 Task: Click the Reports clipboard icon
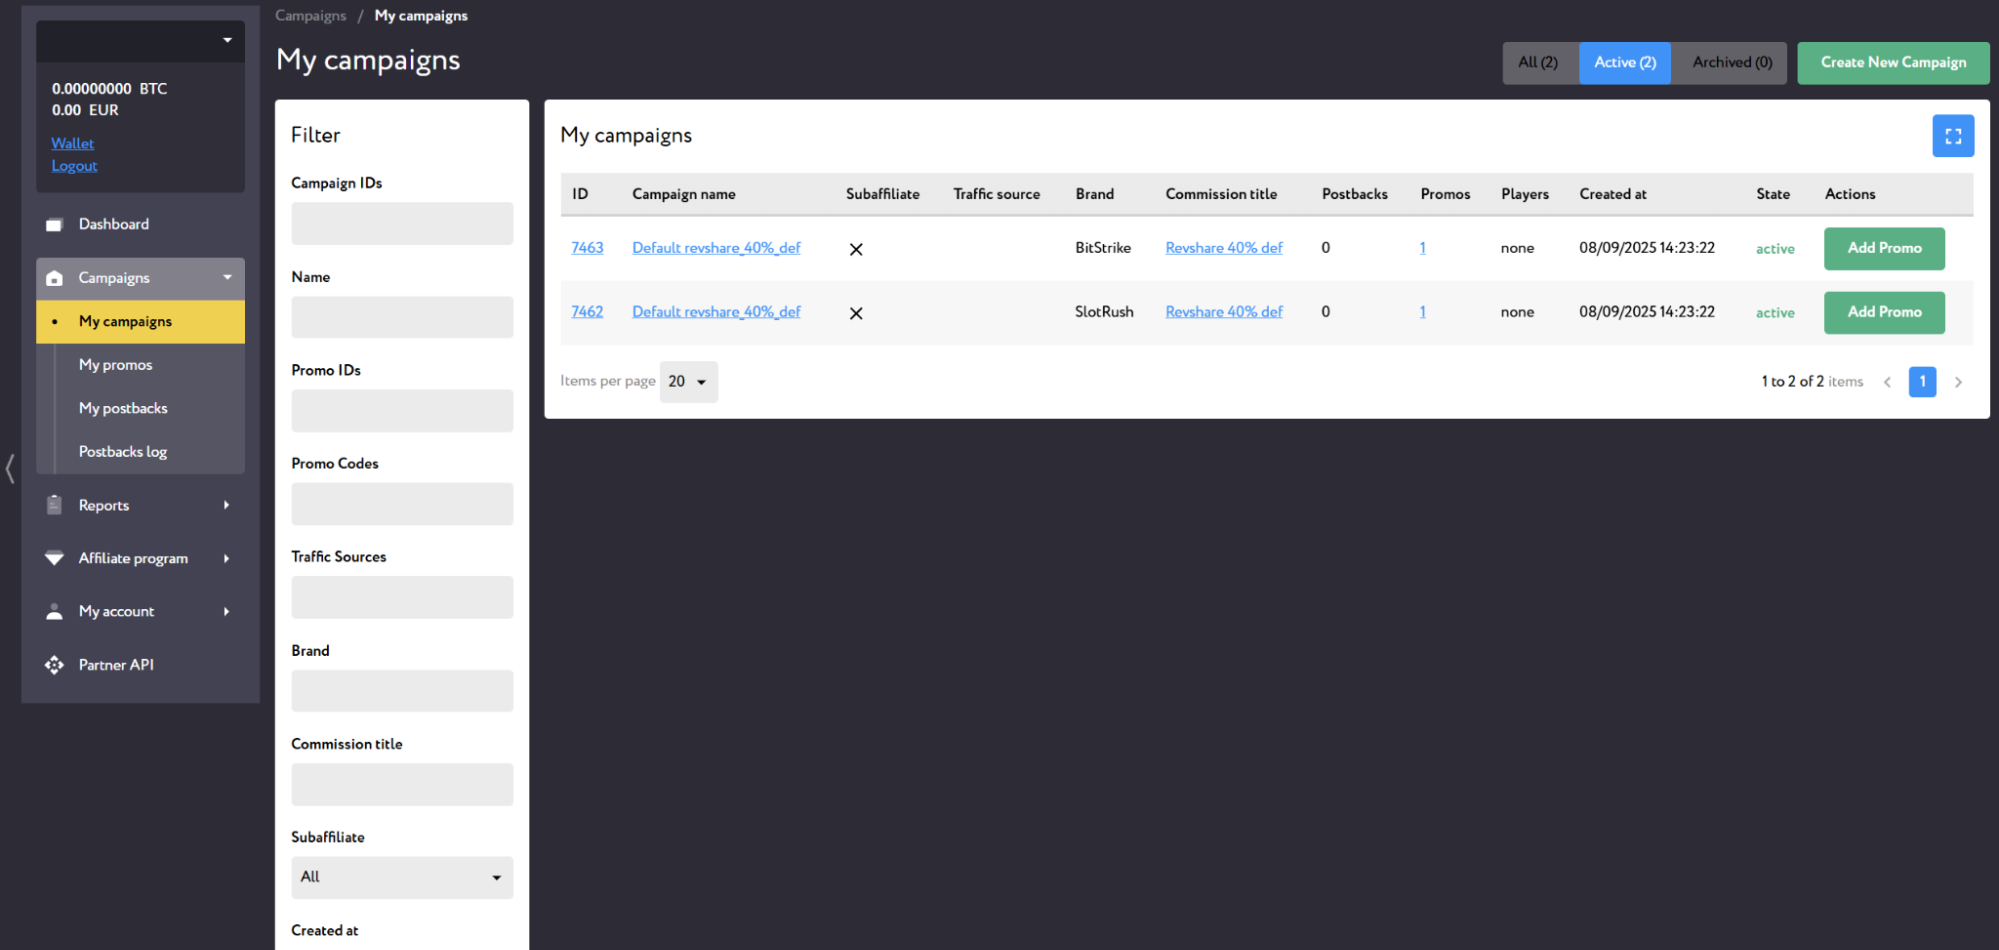point(54,506)
